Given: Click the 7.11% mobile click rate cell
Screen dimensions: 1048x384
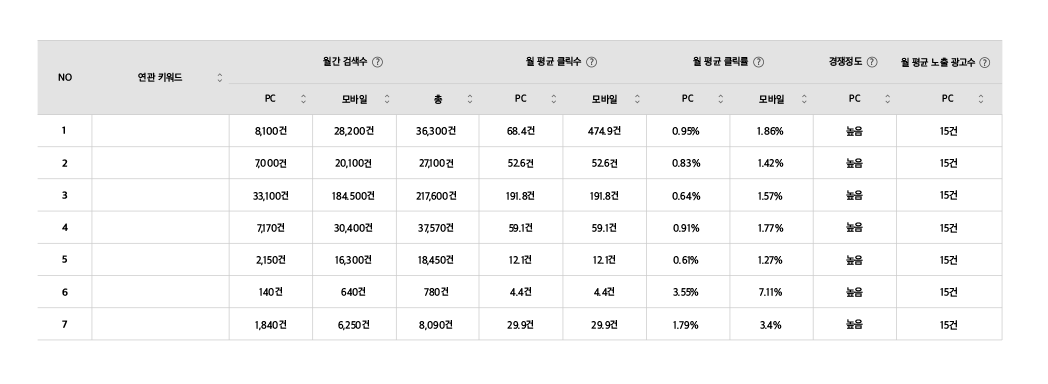Looking at the screenshot, I should tap(771, 292).
